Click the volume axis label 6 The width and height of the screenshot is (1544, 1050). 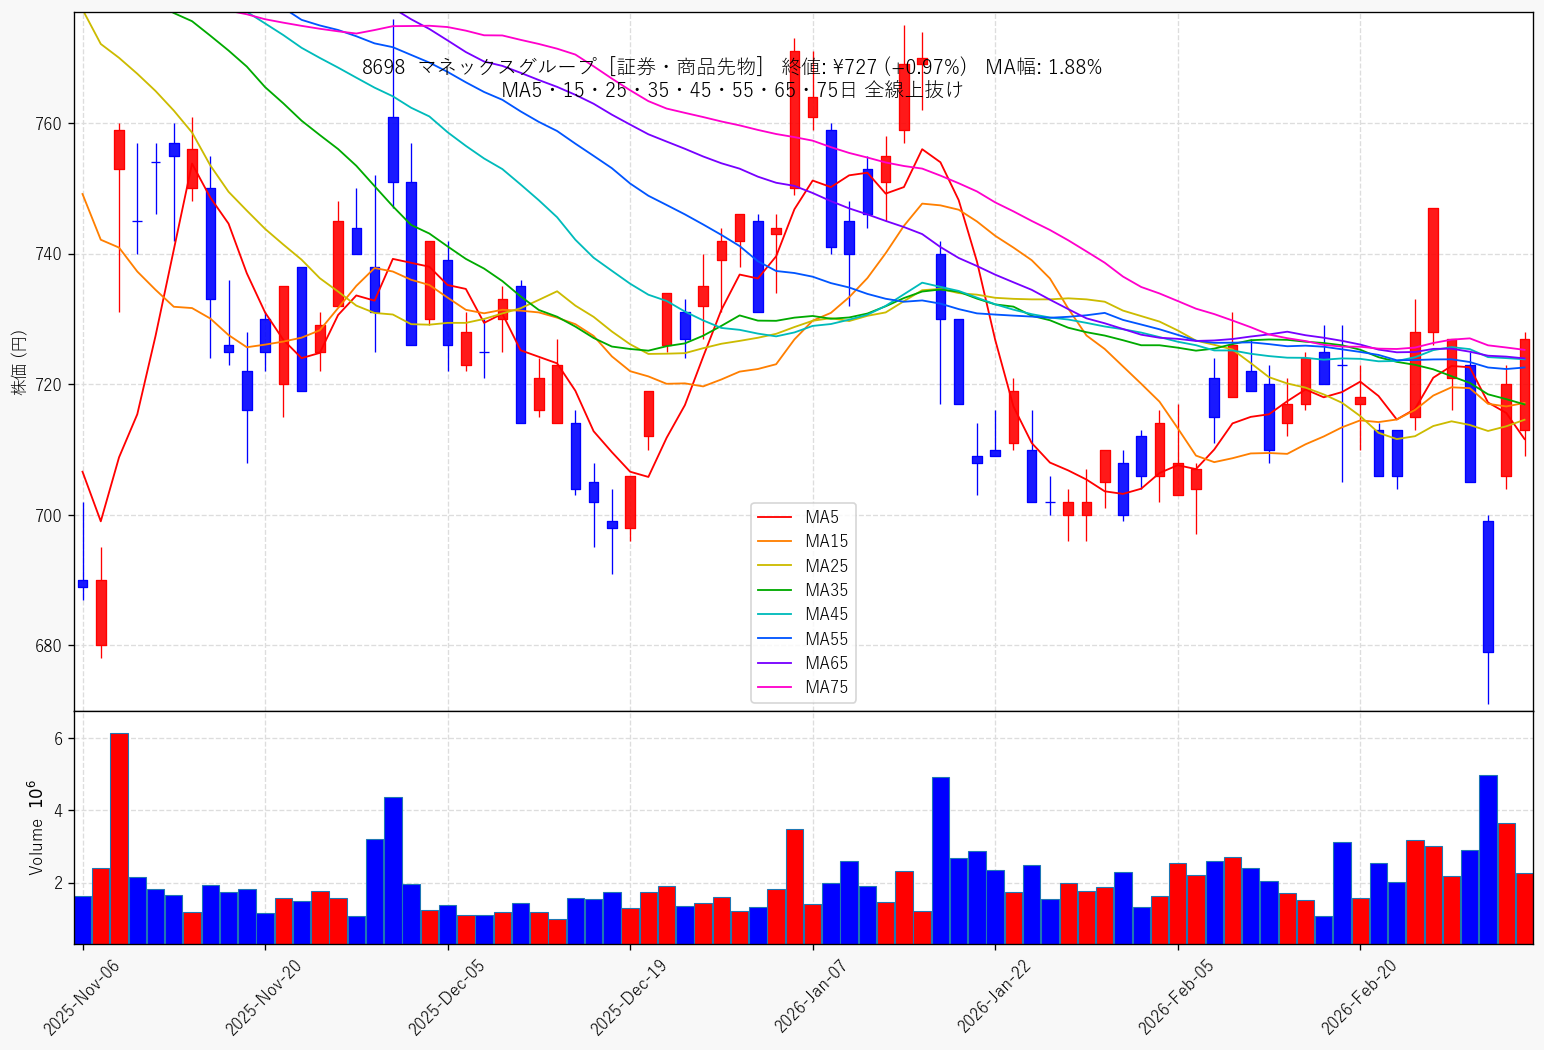[x=58, y=739]
